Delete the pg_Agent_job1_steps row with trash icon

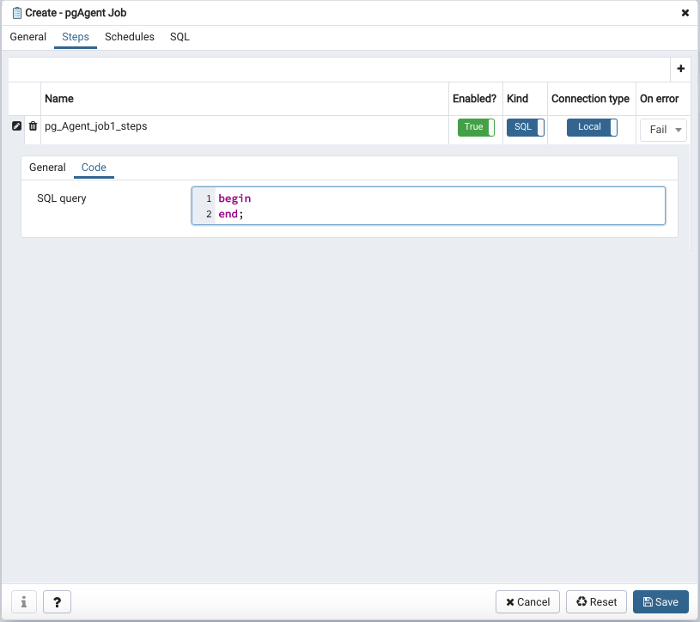click(33, 126)
